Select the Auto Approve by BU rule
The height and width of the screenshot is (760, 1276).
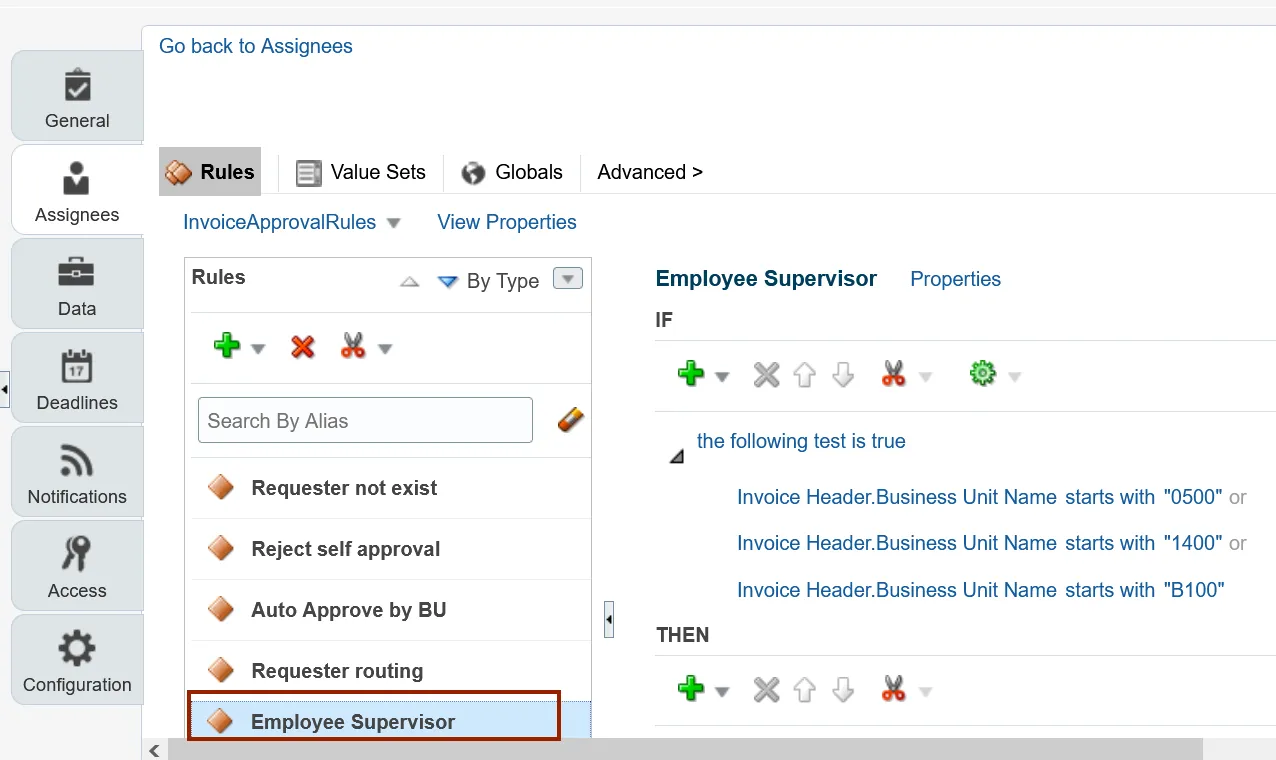(348, 610)
